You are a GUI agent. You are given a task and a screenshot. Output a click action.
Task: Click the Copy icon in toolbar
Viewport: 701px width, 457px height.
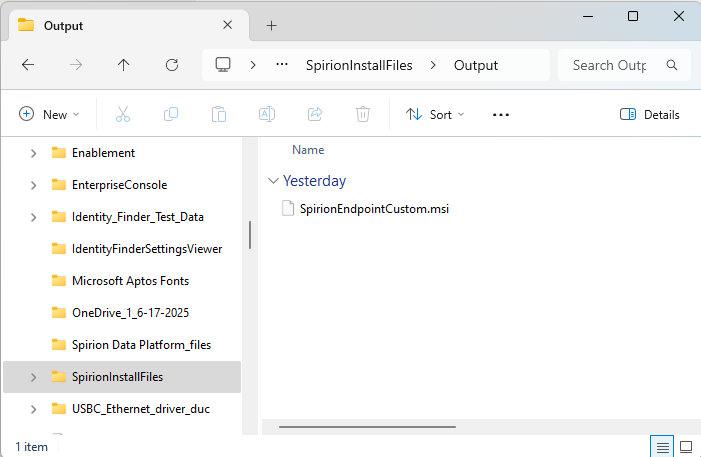[171, 115]
